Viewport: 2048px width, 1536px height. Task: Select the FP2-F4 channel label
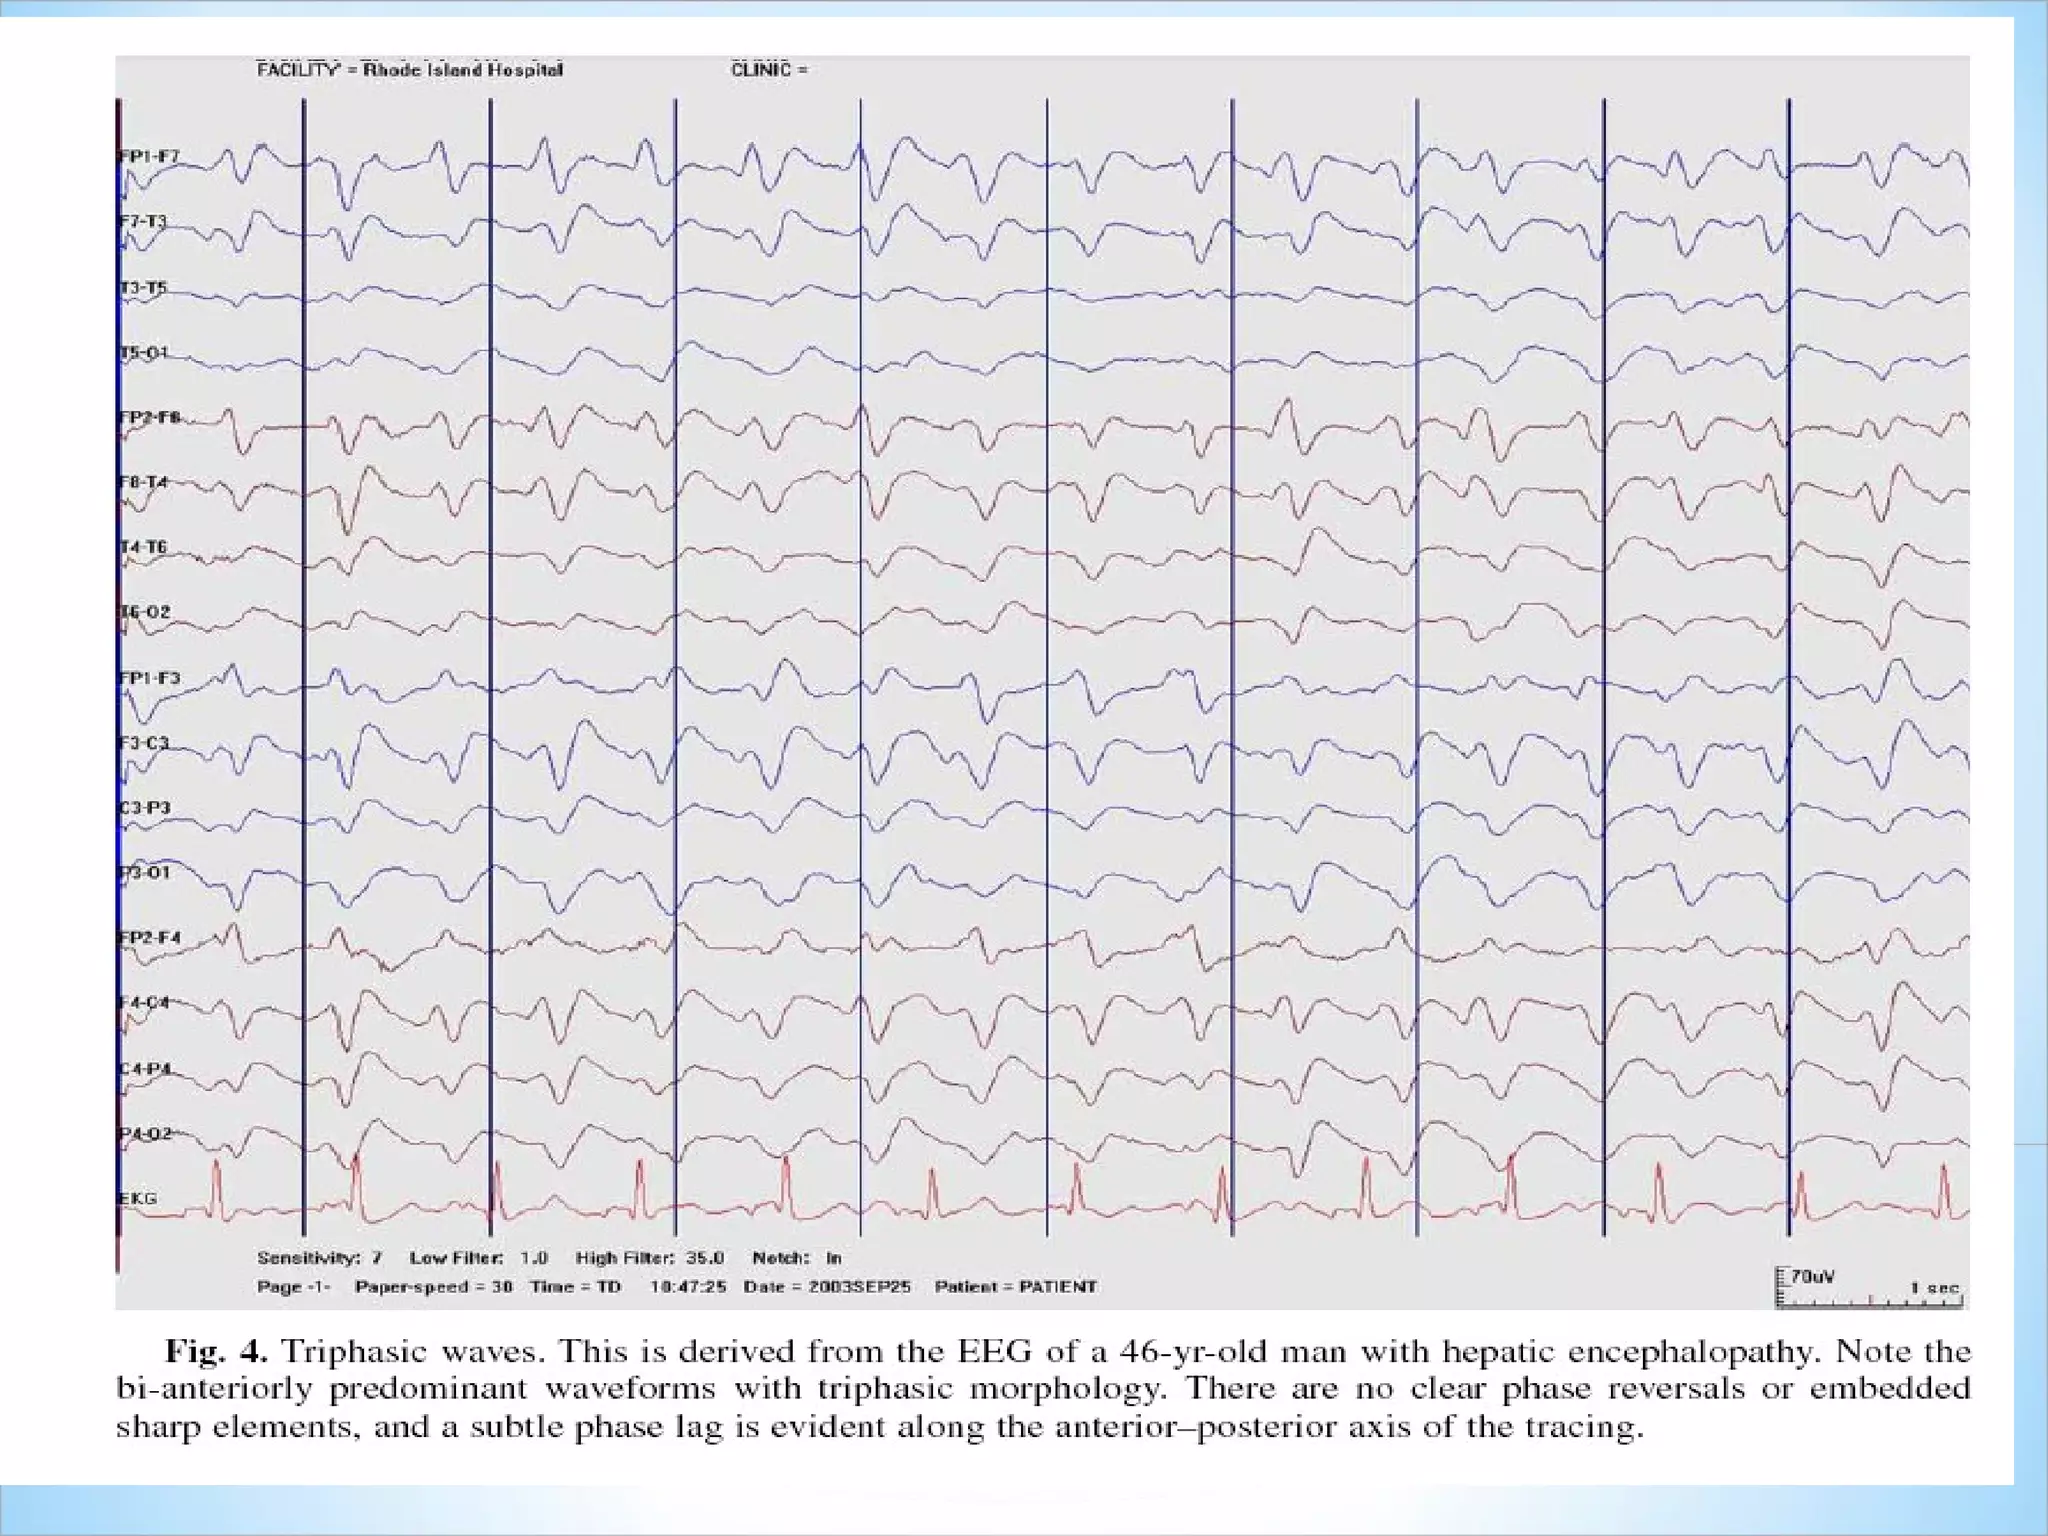pos(150,938)
